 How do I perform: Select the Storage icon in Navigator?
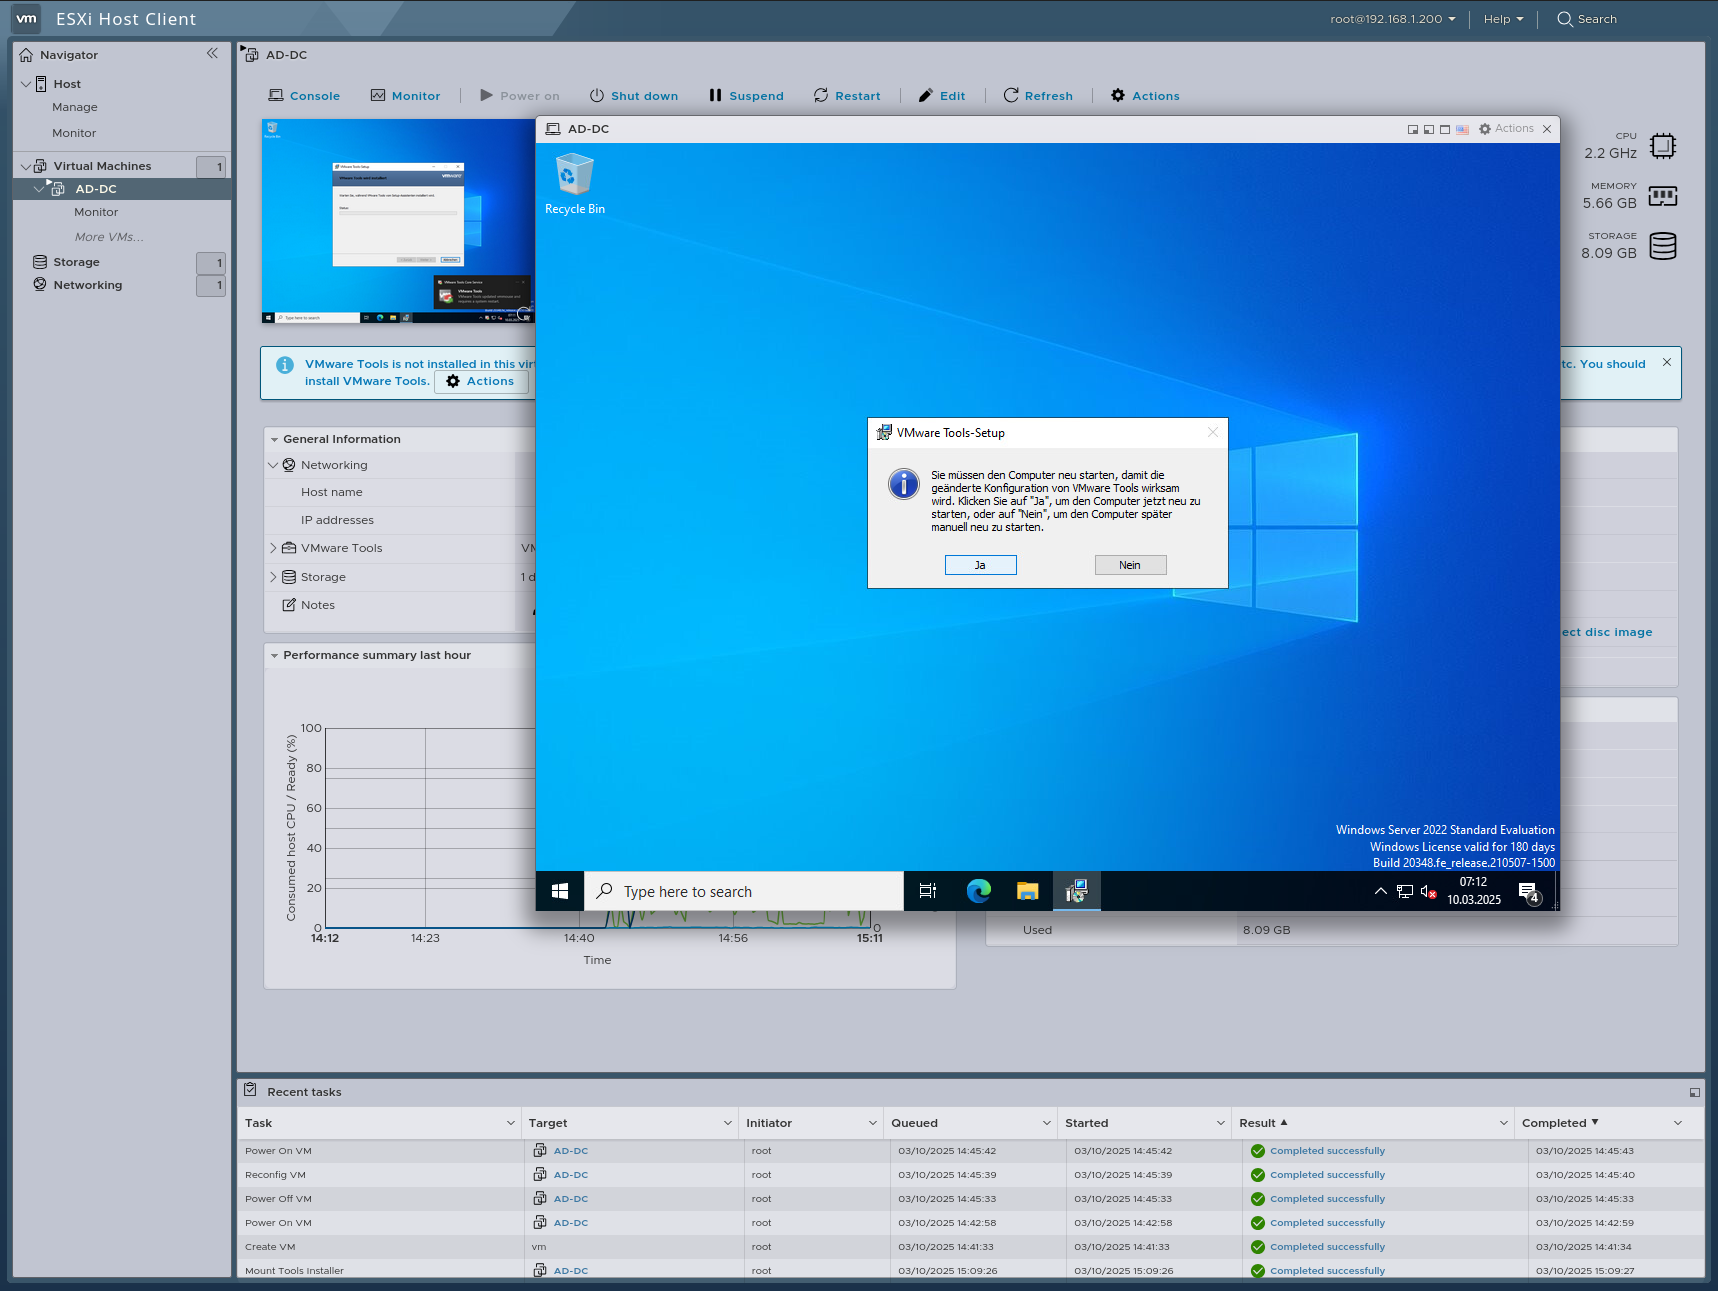click(40, 261)
